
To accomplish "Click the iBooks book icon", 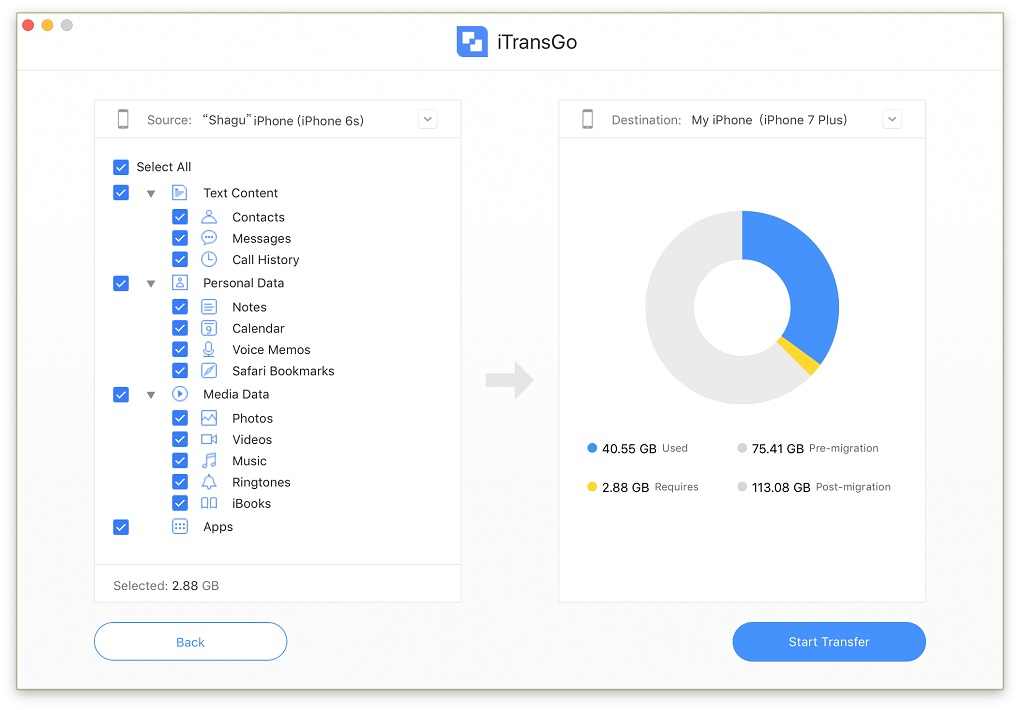I will (x=209, y=503).
